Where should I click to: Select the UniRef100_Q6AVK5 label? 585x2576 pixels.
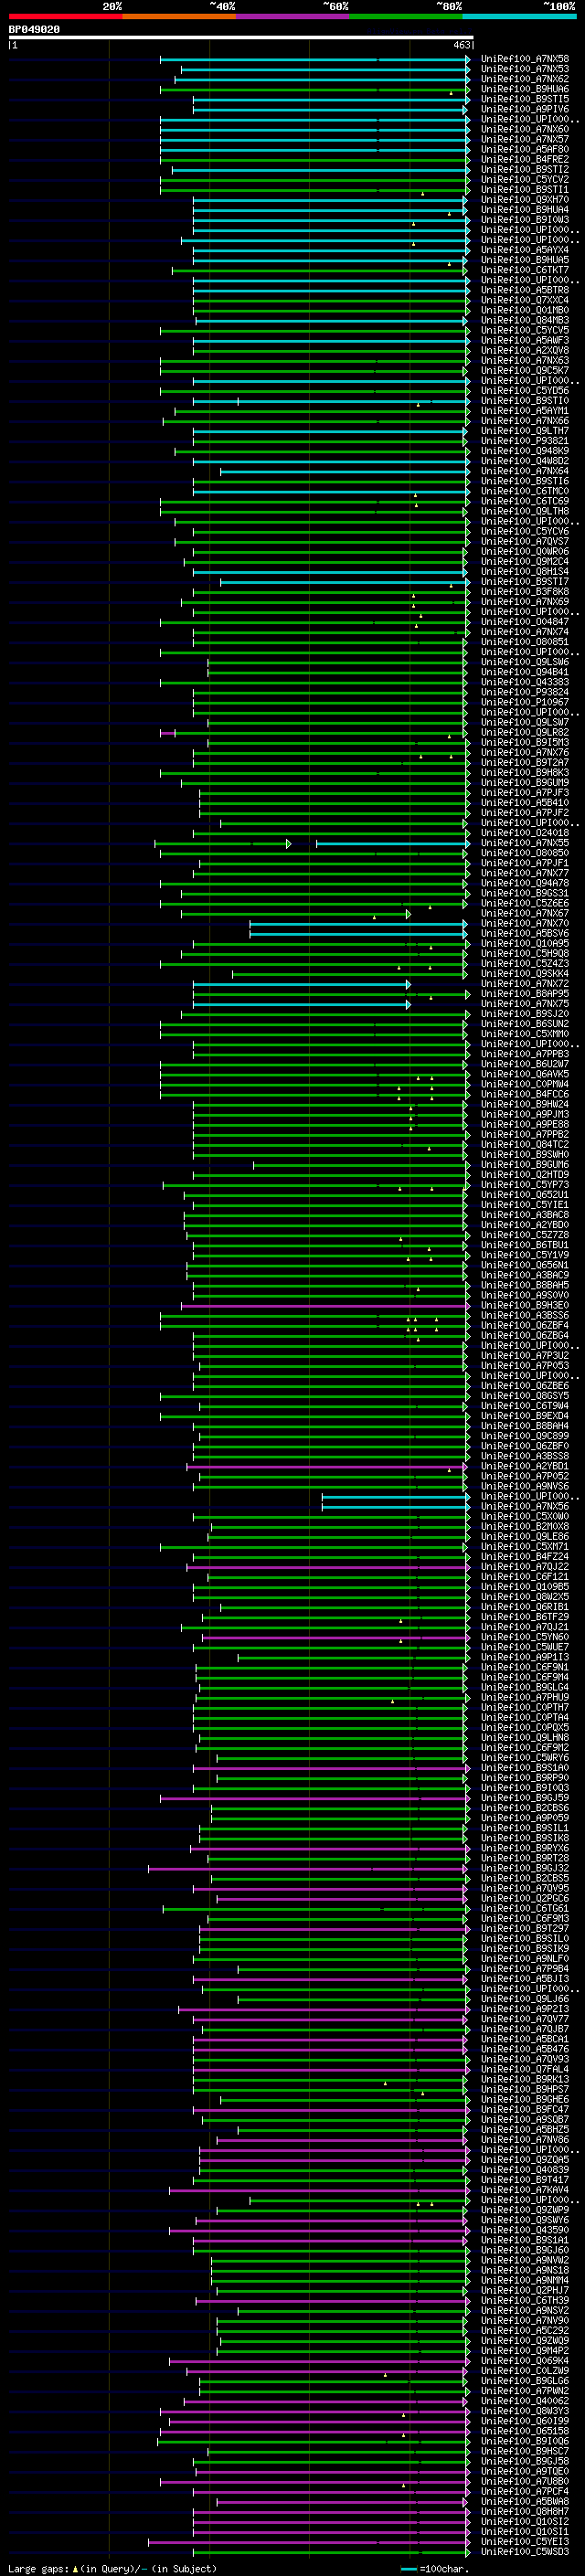click(525, 1074)
